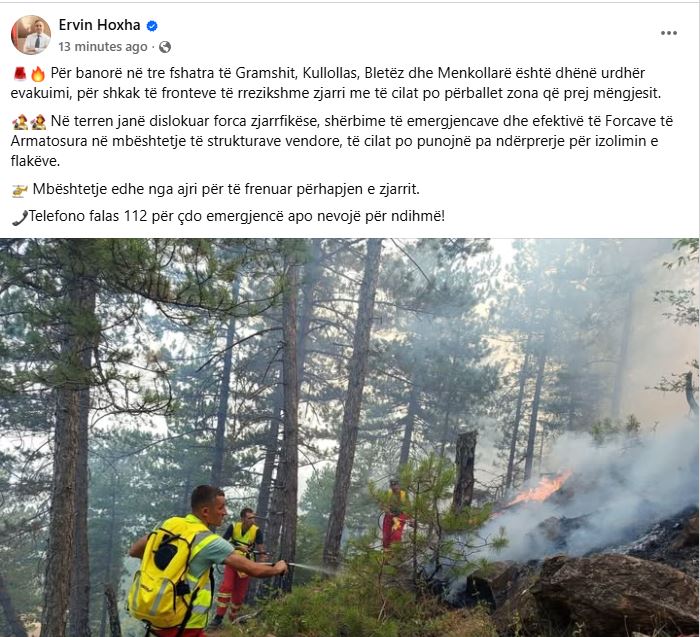Image resolution: width=700 pixels, height=637 pixels.
Task: Open the Ervin Hoxha profile name link
Action: tap(100, 25)
